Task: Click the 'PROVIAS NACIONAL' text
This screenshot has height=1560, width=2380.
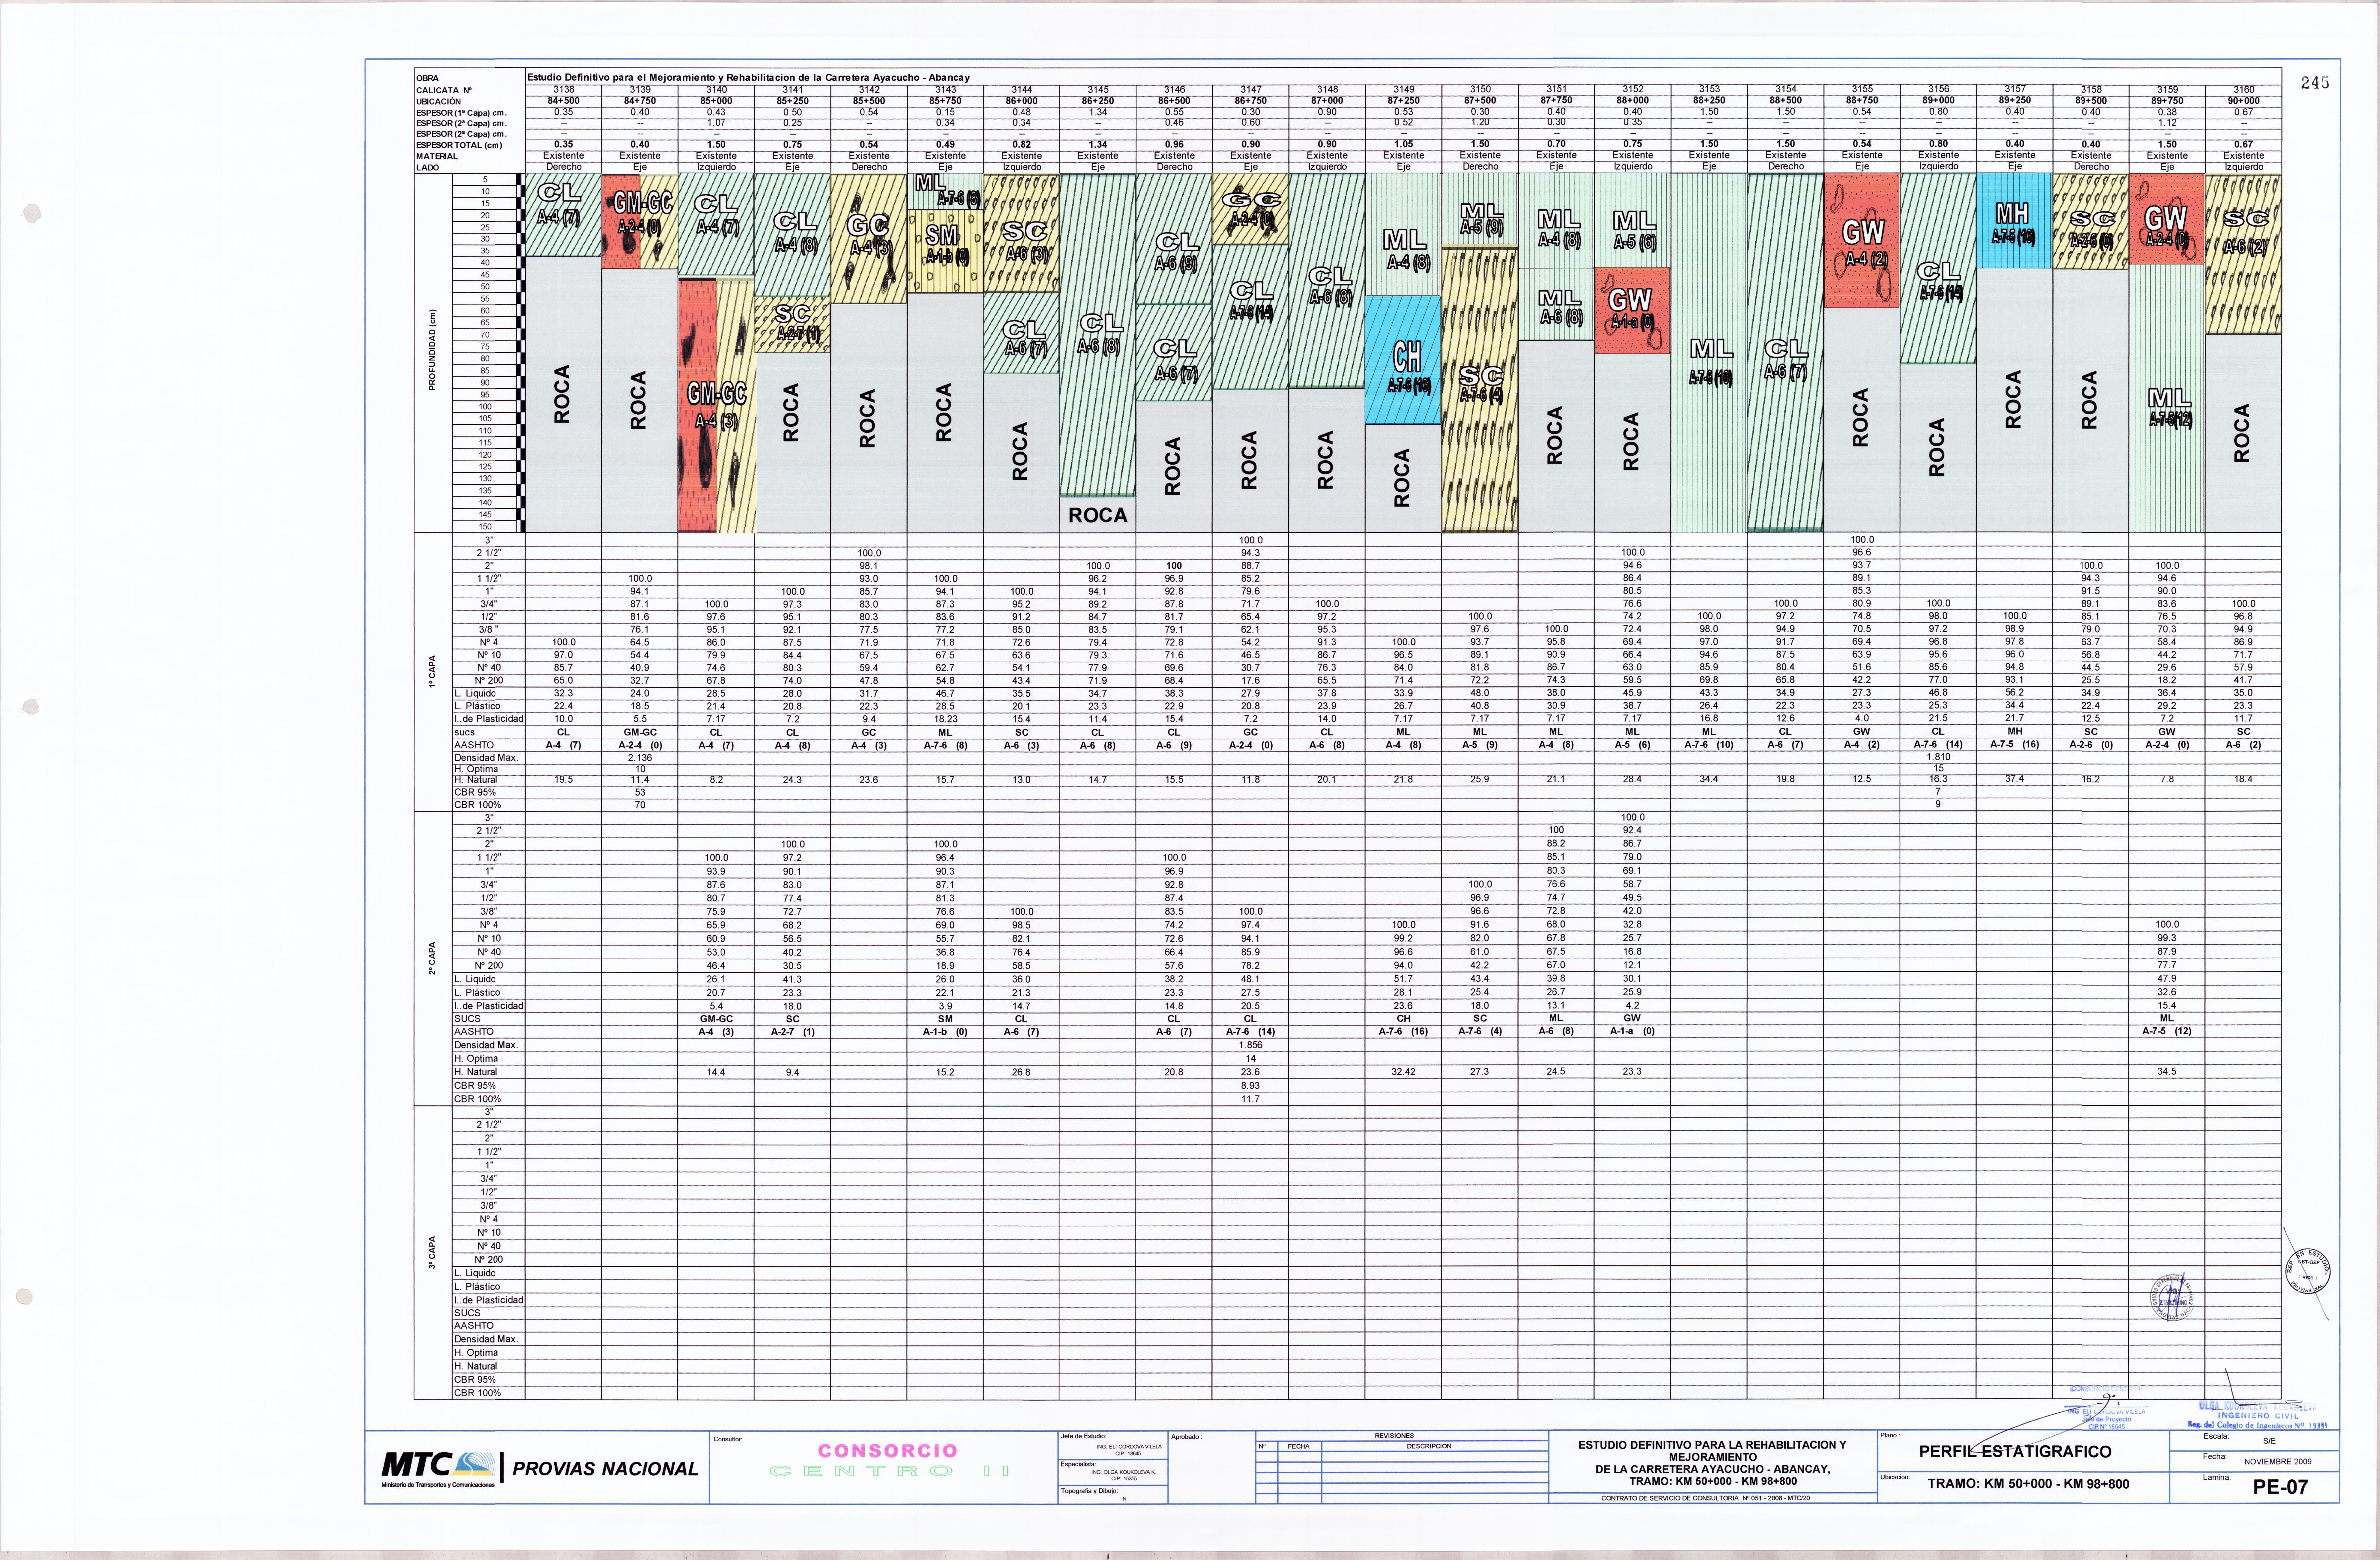Action: (x=605, y=1469)
